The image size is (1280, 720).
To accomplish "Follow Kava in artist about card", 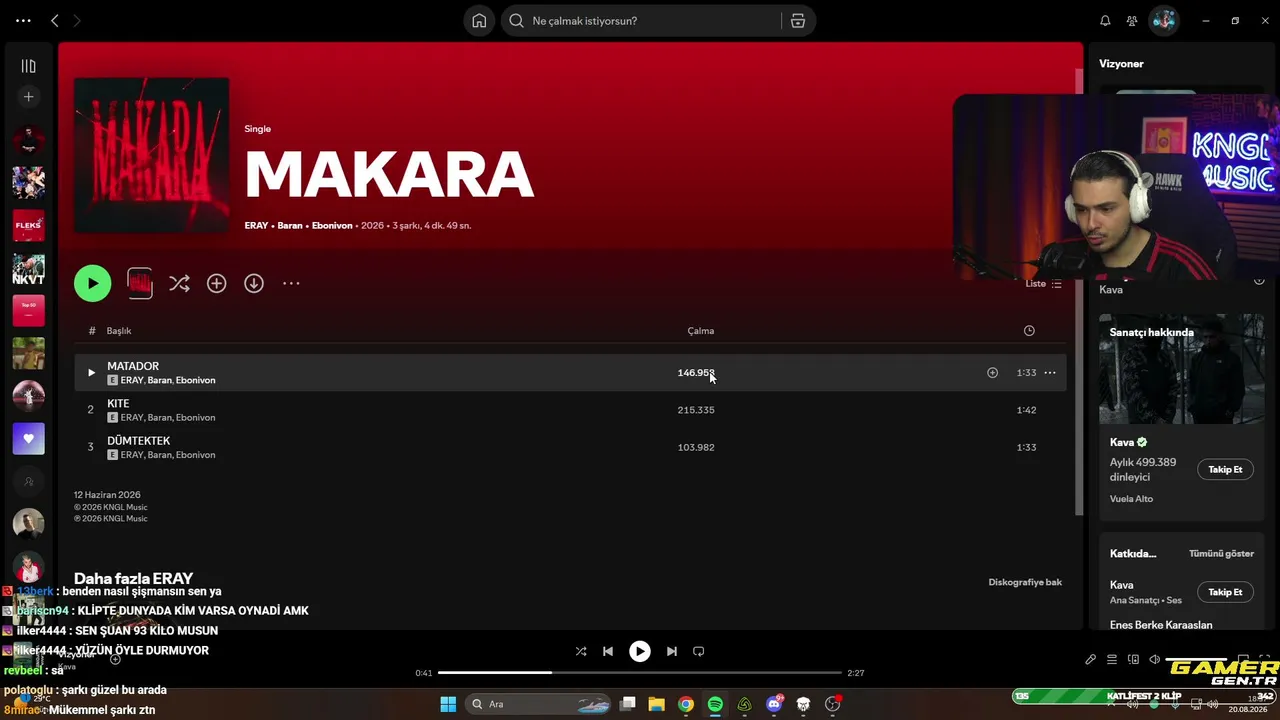I will pos(1225,470).
